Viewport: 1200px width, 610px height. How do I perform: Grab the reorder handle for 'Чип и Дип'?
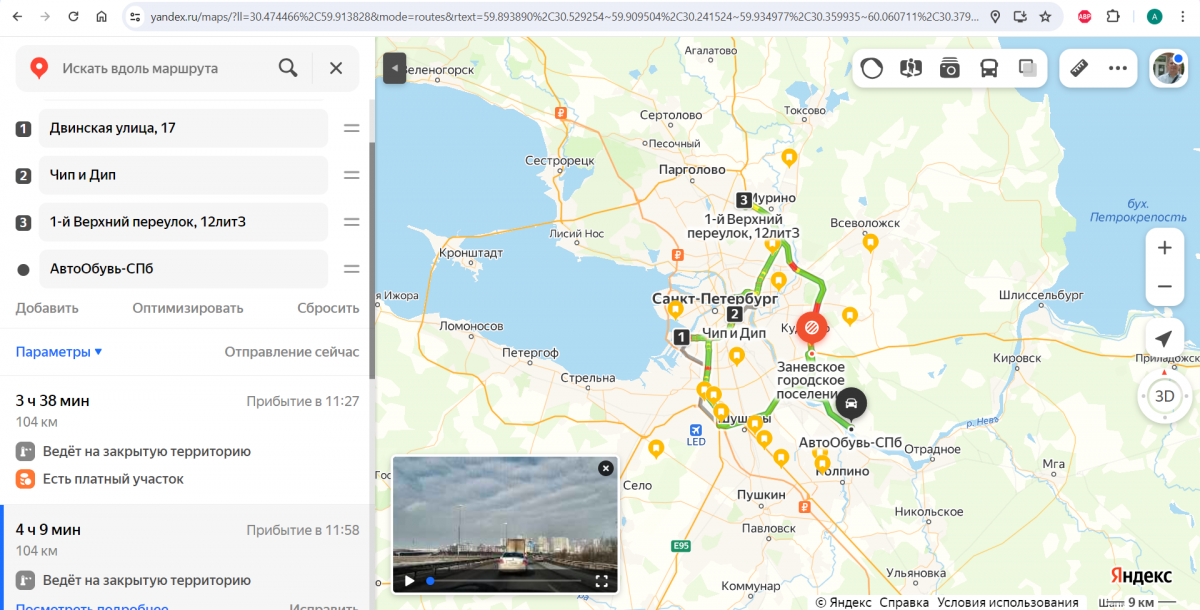[352, 175]
